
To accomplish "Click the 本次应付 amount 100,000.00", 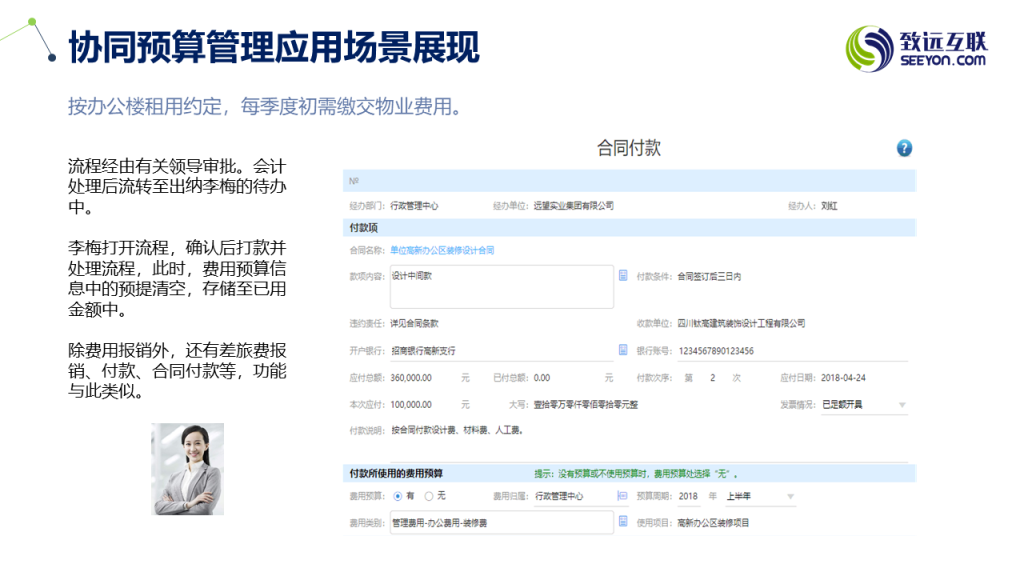I will (411, 405).
